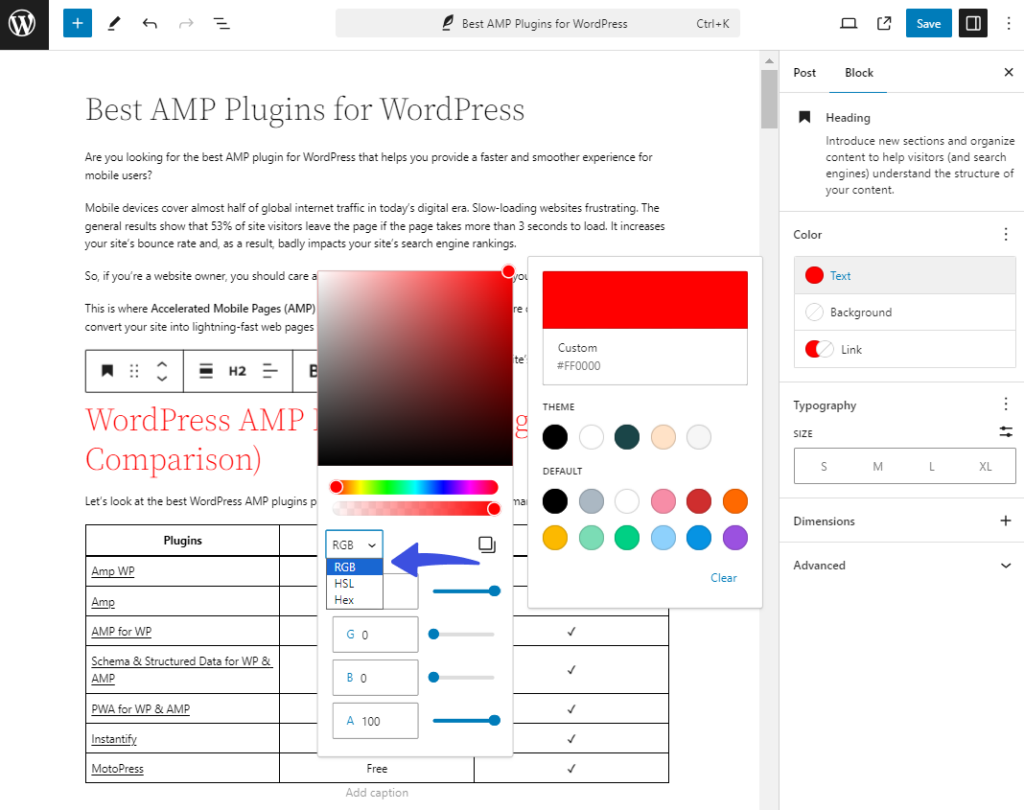Select font size XL
This screenshot has height=810, width=1024.
point(985,466)
